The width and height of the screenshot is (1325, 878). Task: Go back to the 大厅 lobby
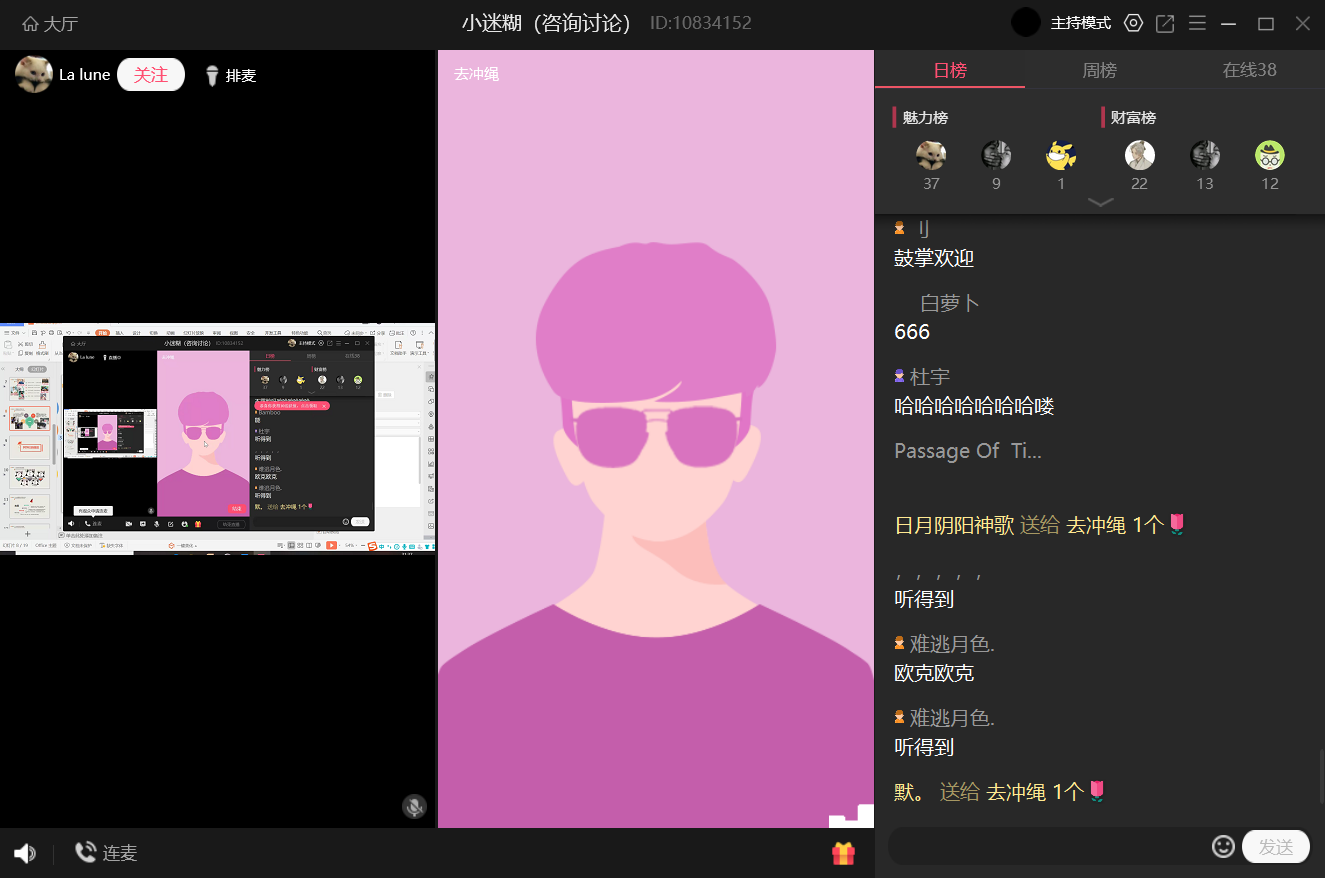pyautogui.click(x=49, y=24)
